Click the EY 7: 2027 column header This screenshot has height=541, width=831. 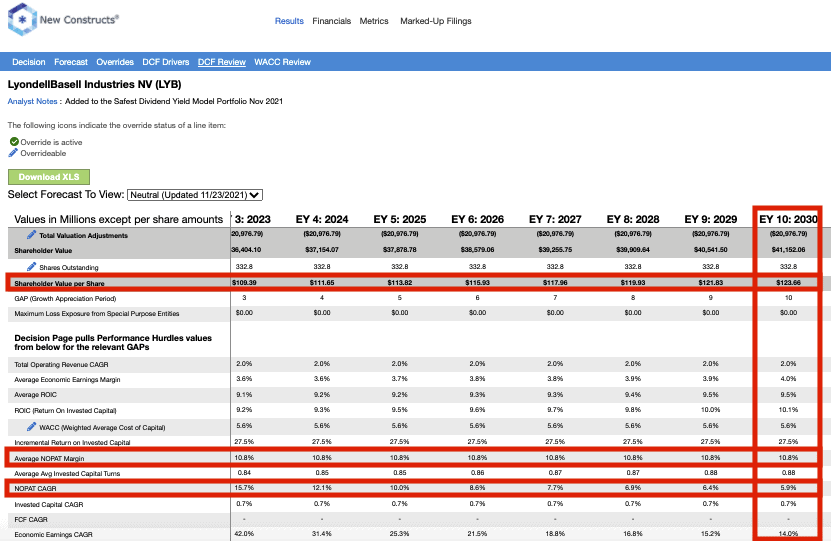point(555,219)
